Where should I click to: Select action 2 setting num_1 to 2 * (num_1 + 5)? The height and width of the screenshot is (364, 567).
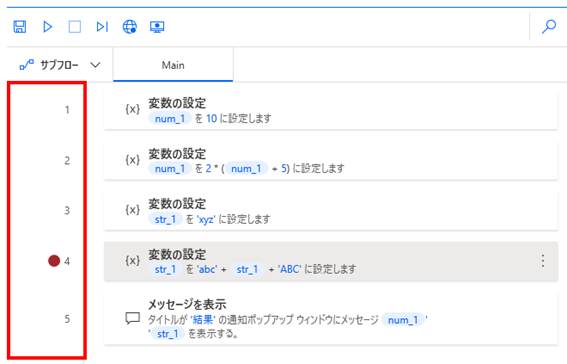331,160
